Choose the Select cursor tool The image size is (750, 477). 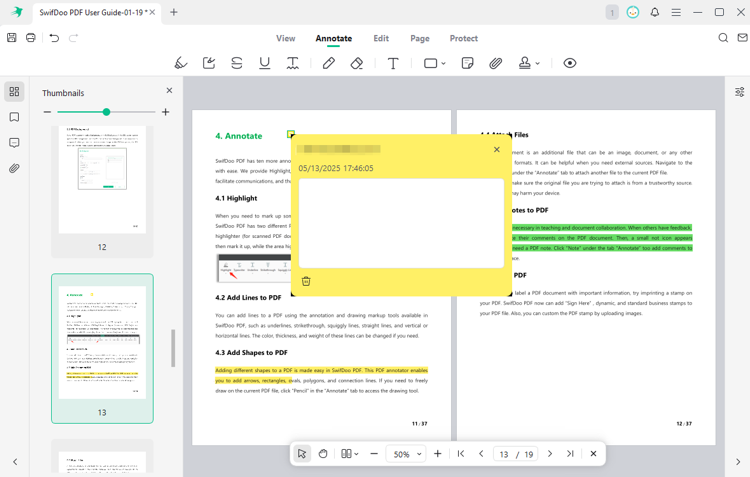[x=302, y=454]
